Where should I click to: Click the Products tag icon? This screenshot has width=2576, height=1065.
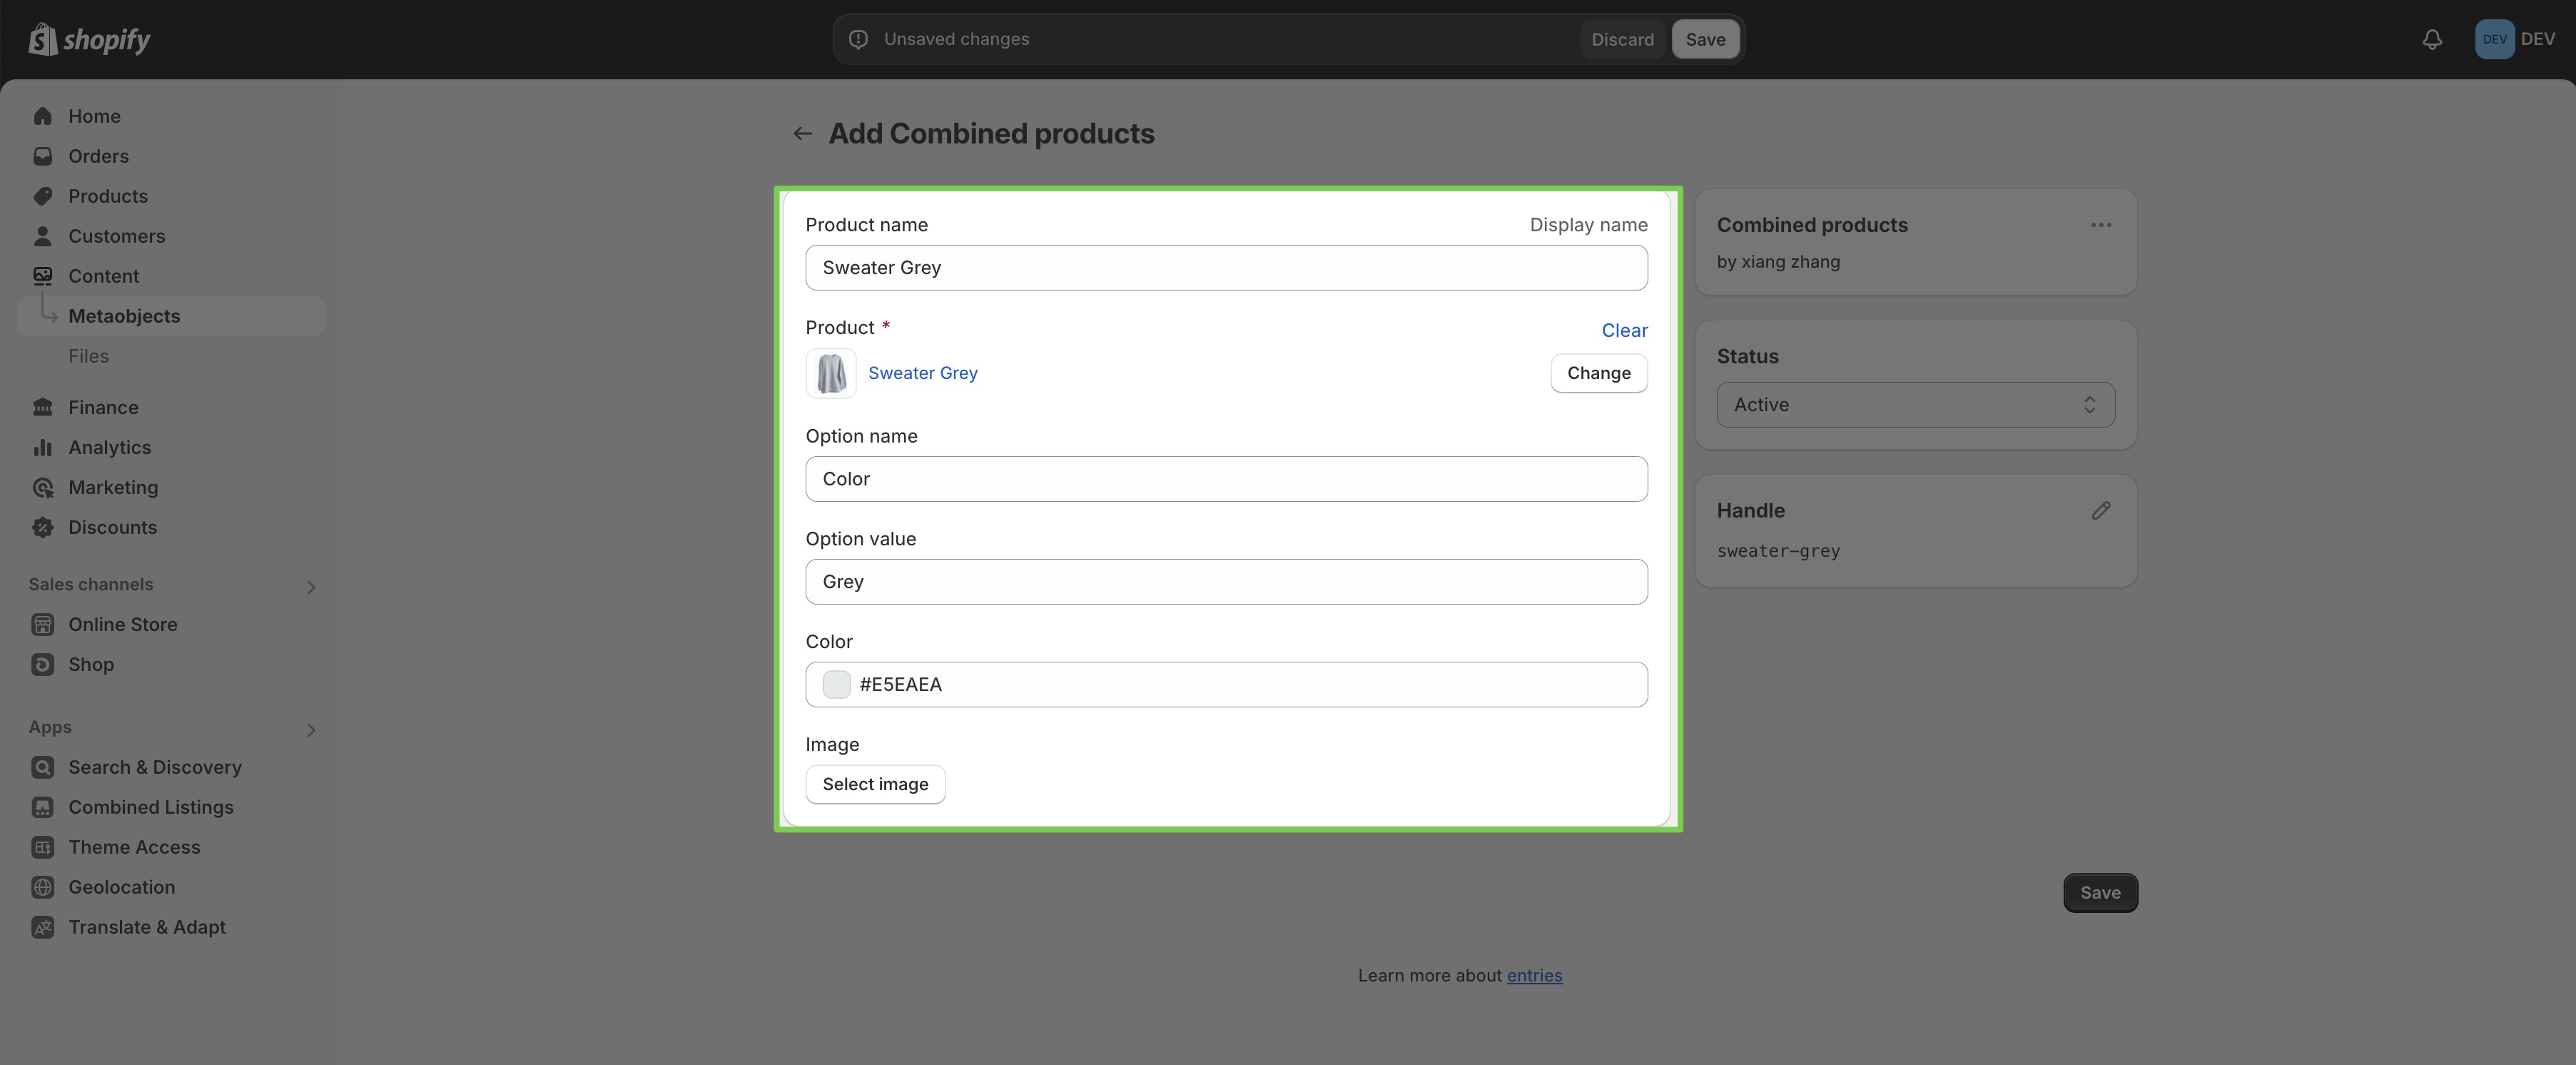42,196
